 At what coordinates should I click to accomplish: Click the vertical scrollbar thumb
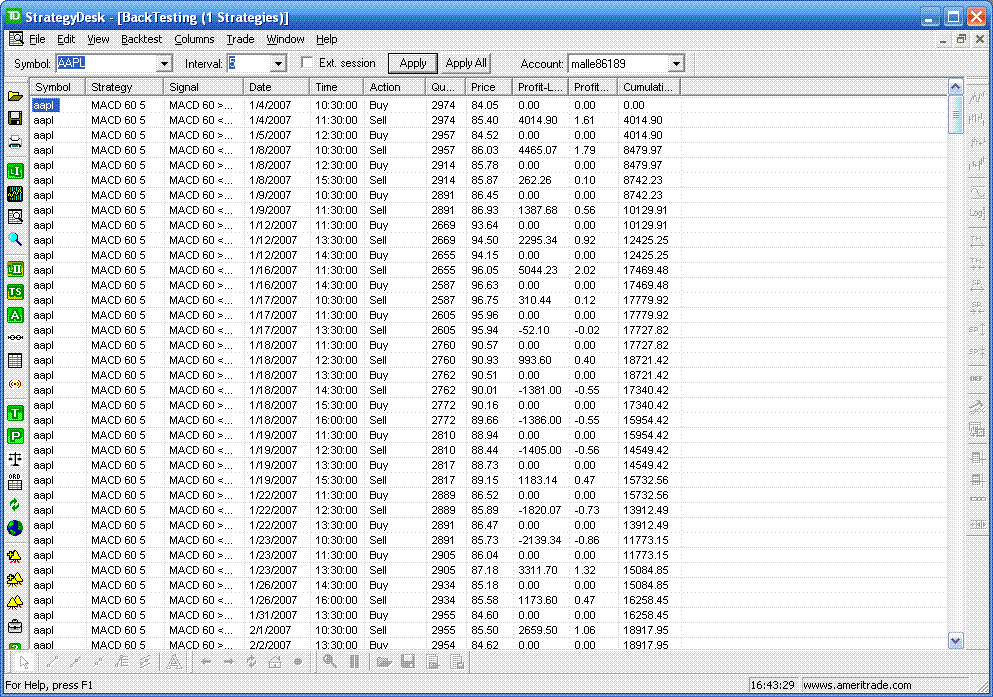pyautogui.click(x=956, y=115)
